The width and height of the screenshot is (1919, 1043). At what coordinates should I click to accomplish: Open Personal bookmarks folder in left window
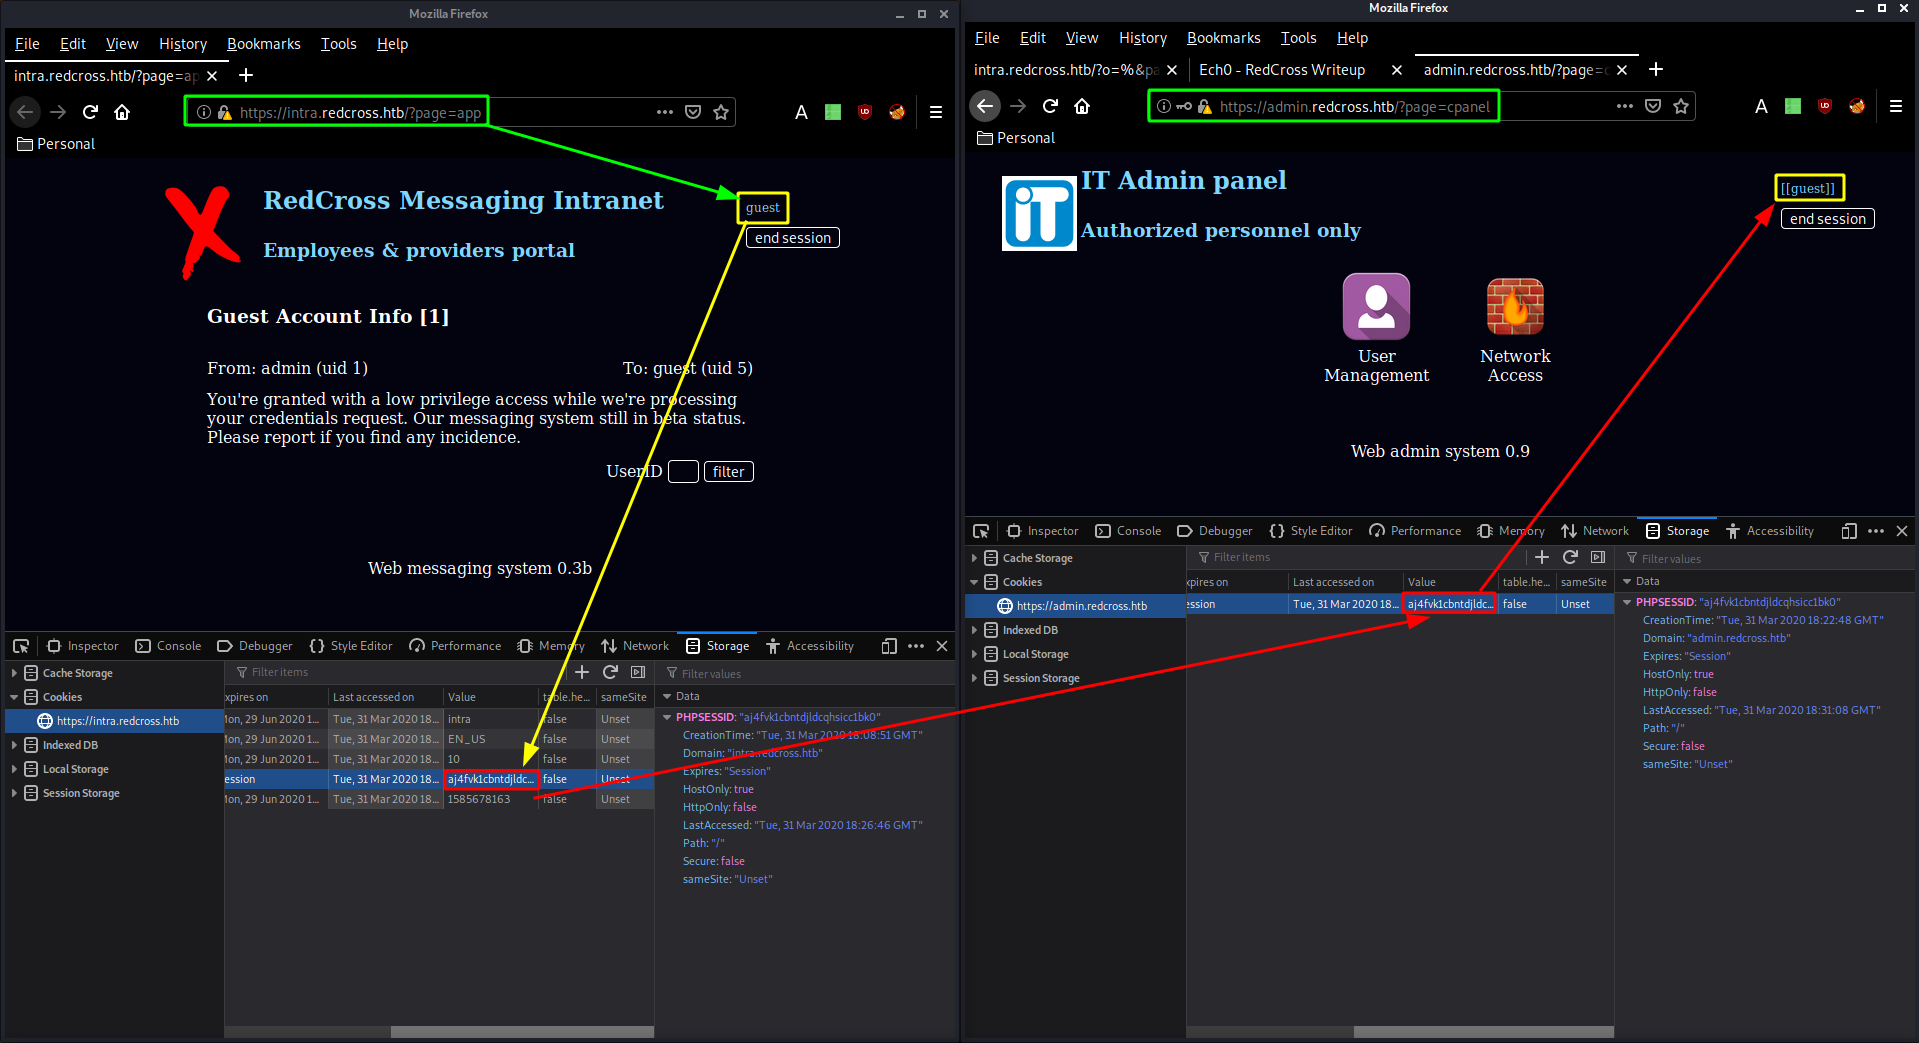click(56, 144)
